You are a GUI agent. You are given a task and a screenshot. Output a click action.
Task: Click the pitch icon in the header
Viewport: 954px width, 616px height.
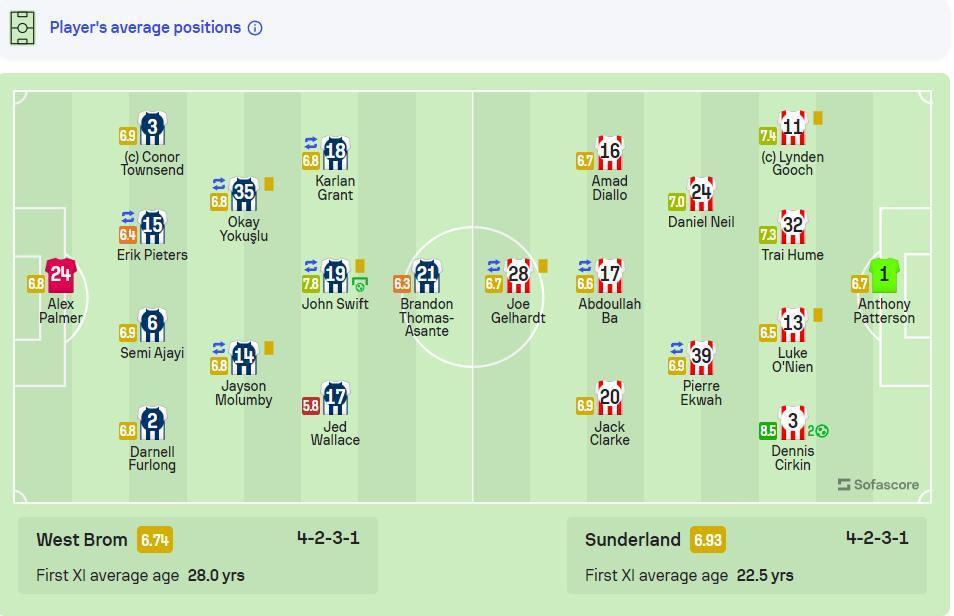tap(23, 28)
